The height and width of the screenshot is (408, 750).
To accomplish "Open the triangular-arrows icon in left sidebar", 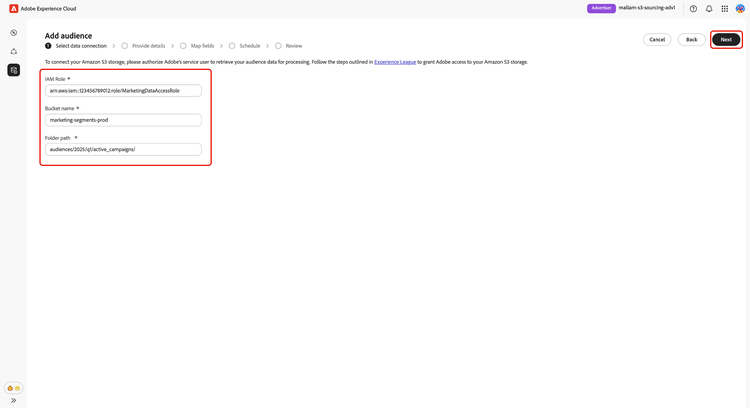I will [x=13, y=51].
